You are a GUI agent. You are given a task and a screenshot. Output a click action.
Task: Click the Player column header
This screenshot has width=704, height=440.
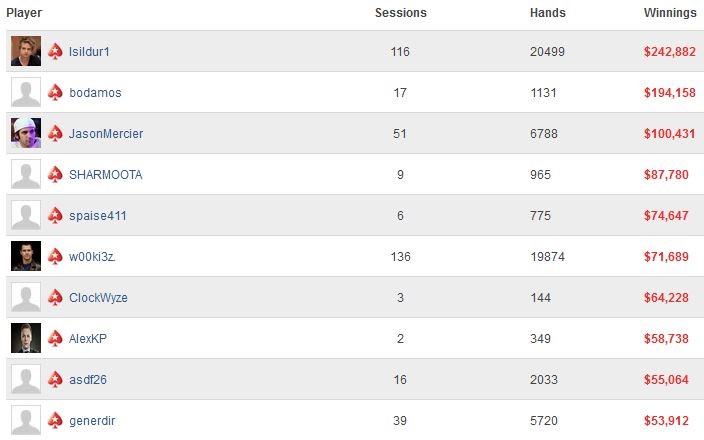(x=24, y=13)
